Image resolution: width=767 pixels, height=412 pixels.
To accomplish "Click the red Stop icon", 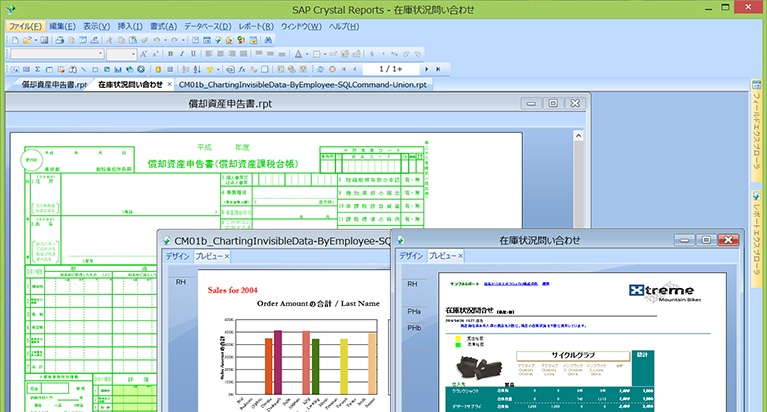I will pyautogui.click(x=332, y=69).
